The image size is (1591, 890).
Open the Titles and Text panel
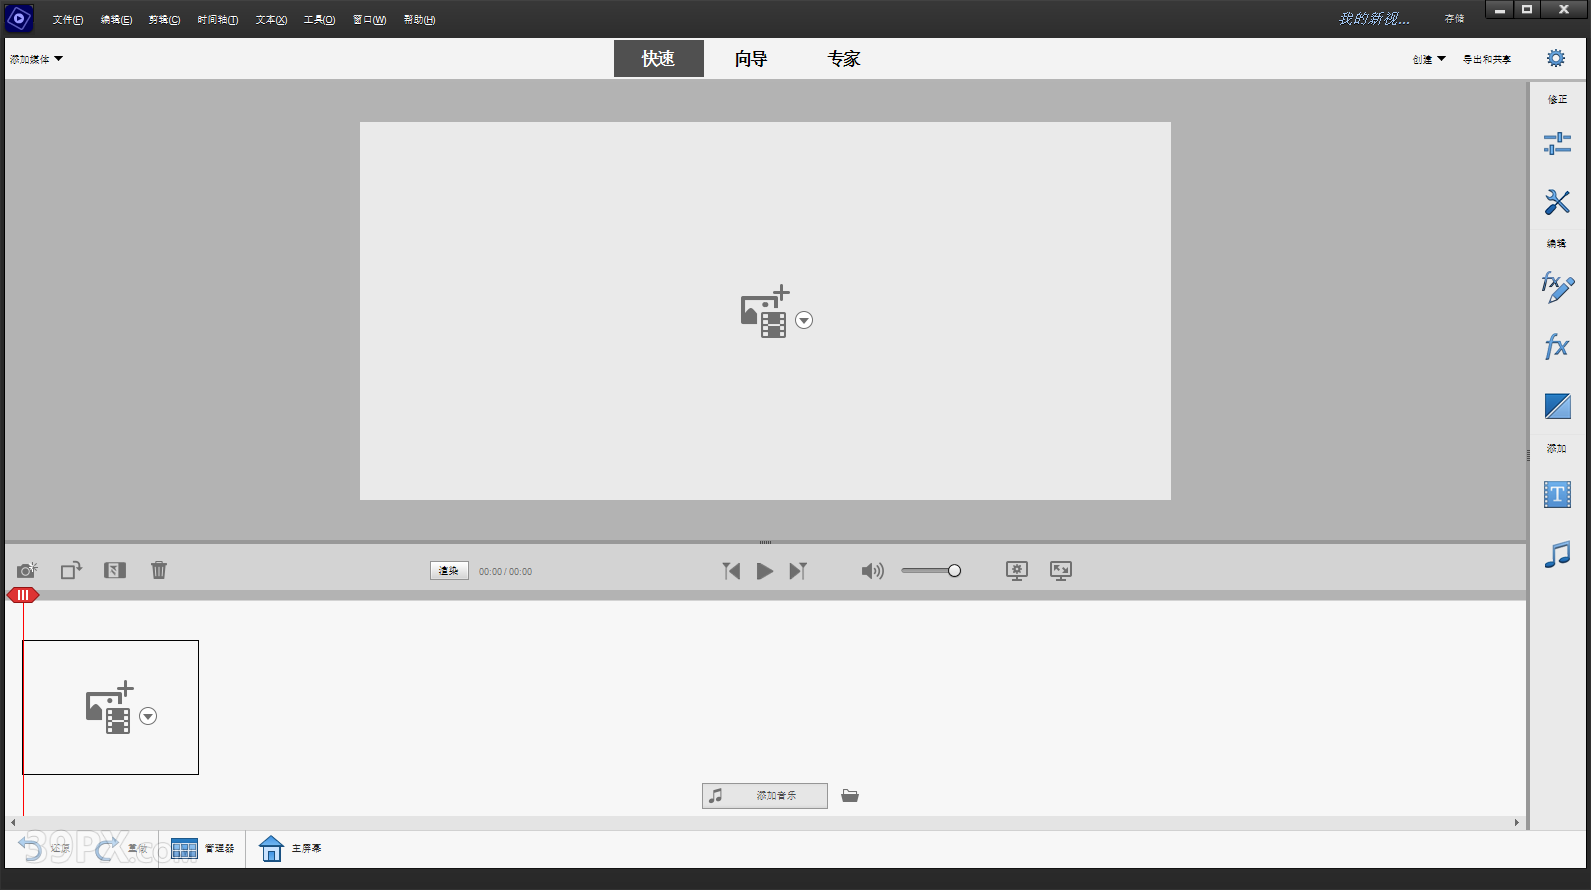tap(1557, 494)
